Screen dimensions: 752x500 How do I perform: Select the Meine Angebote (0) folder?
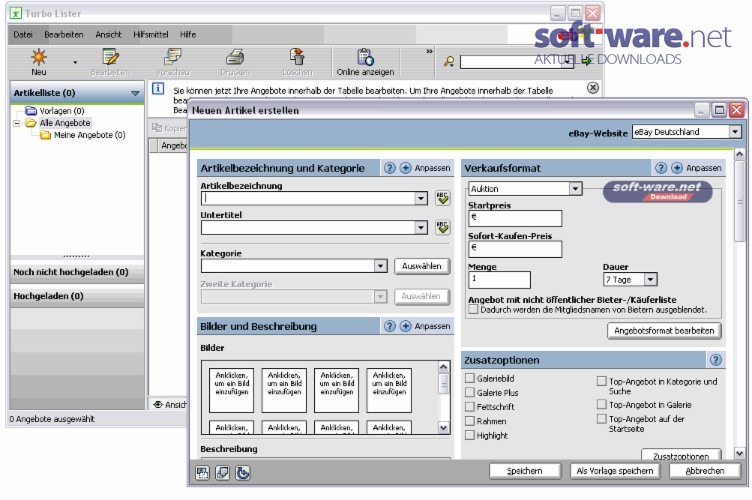[82, 135]
